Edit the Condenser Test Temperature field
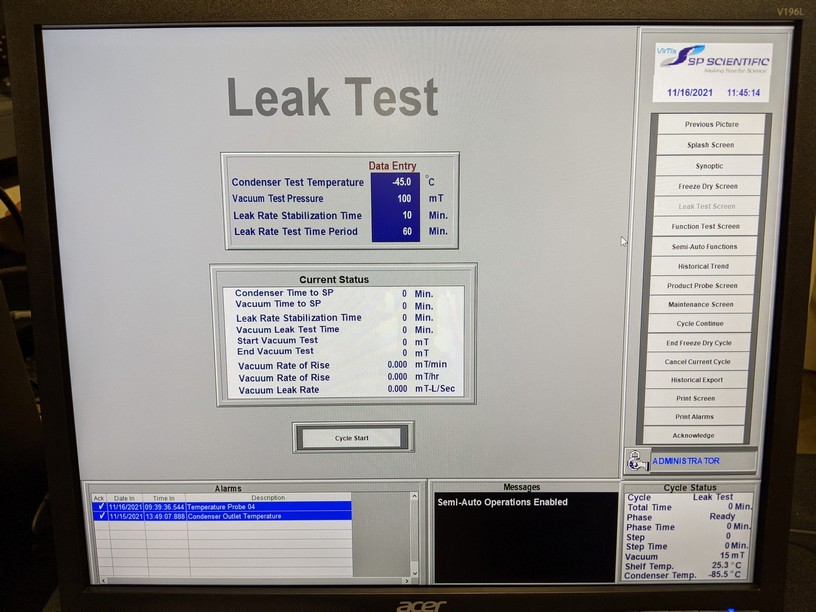The image size is (816, 612). (394, 182)
